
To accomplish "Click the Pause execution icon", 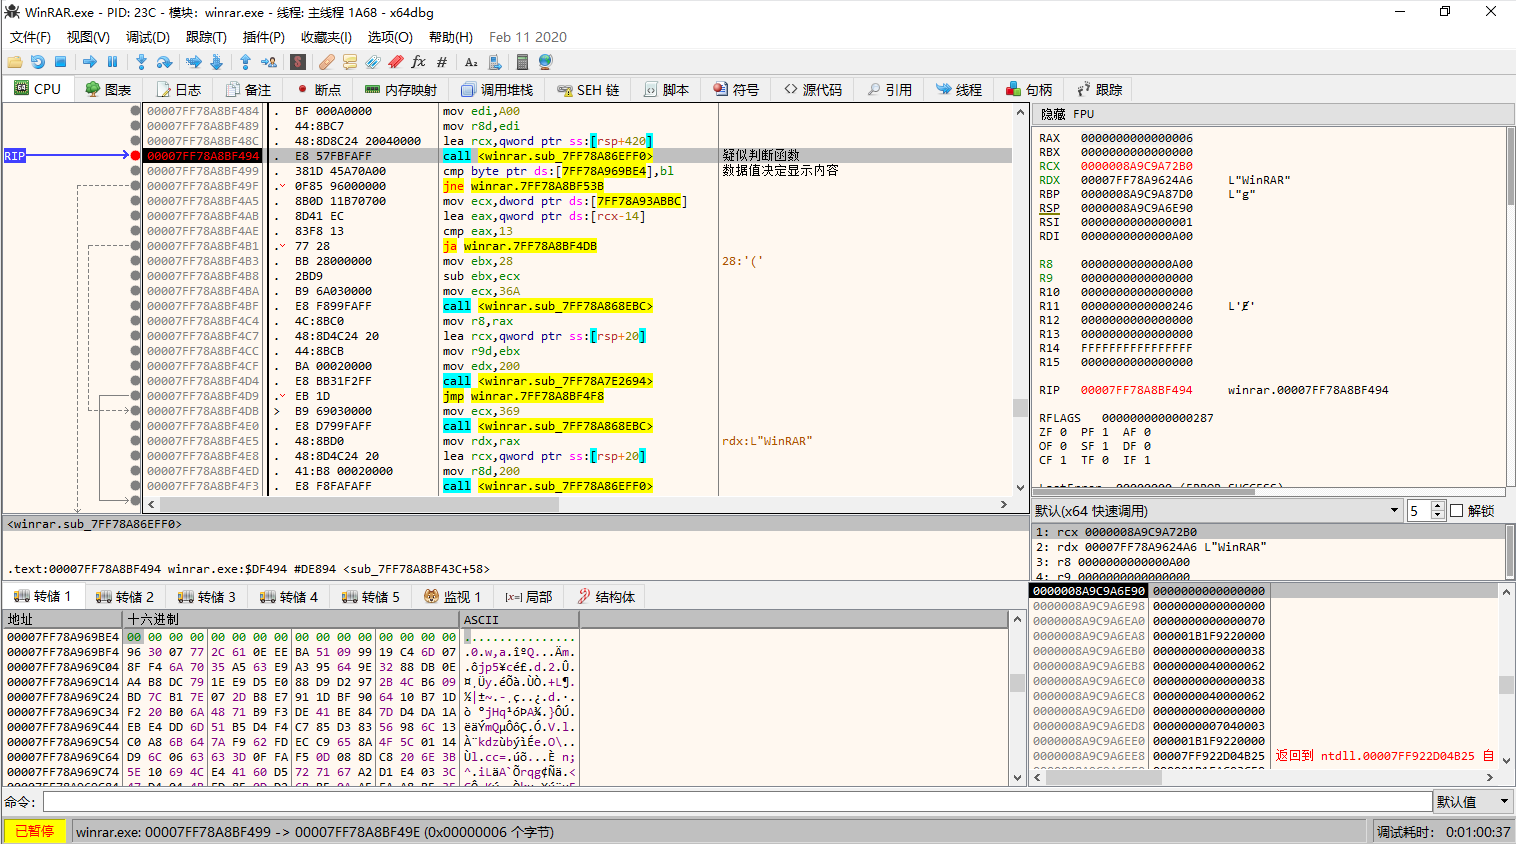I will coord(112,62).
